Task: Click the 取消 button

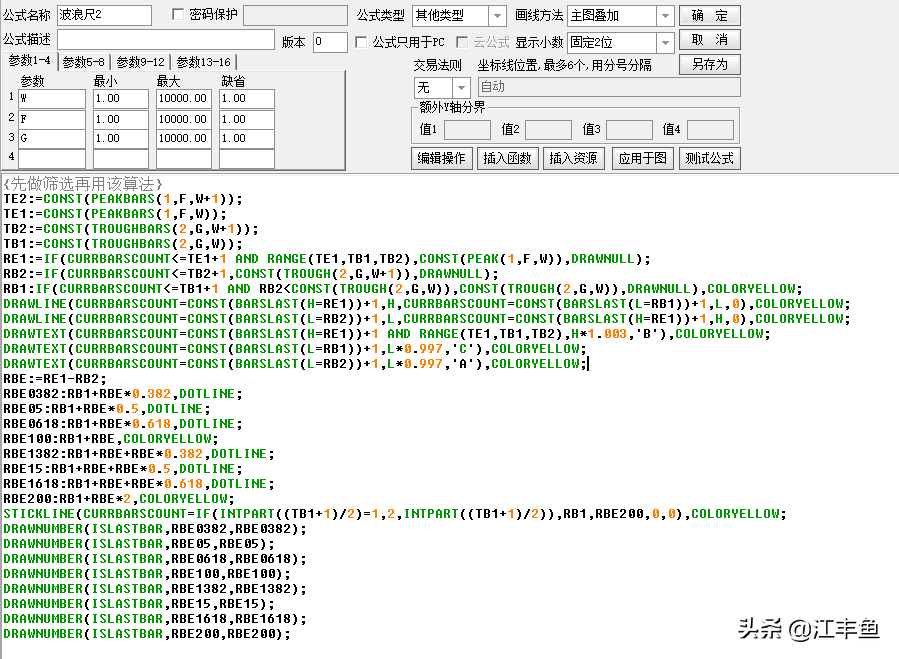Action: point(710,40)
